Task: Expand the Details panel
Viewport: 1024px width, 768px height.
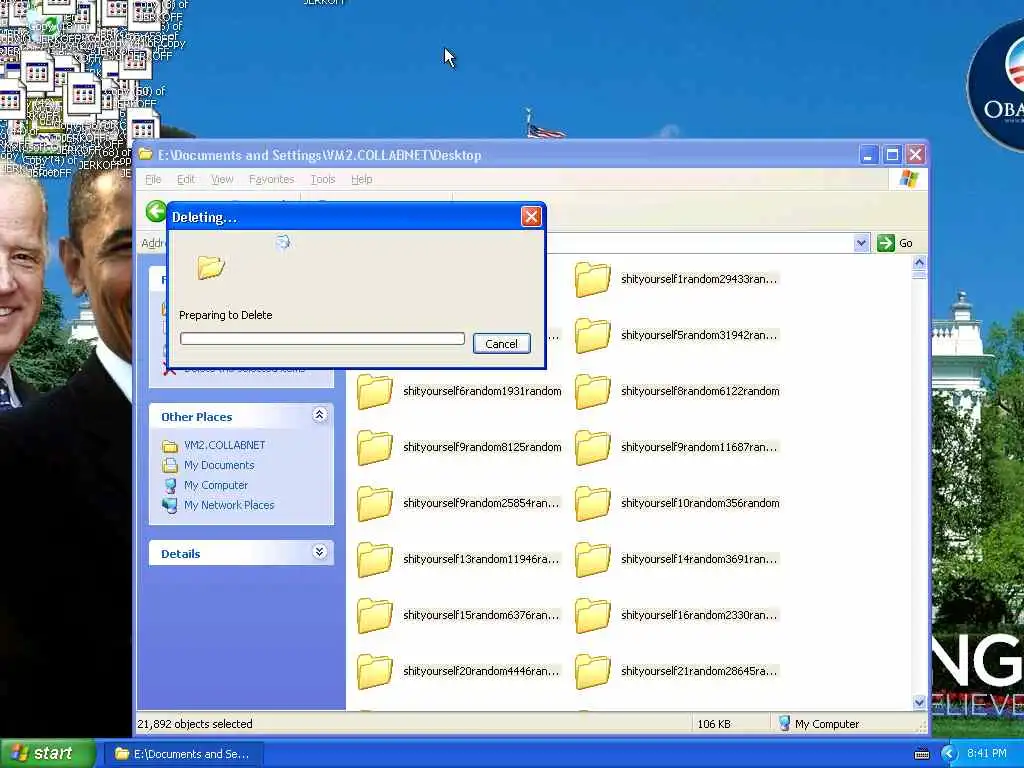Action: point(319,552)
